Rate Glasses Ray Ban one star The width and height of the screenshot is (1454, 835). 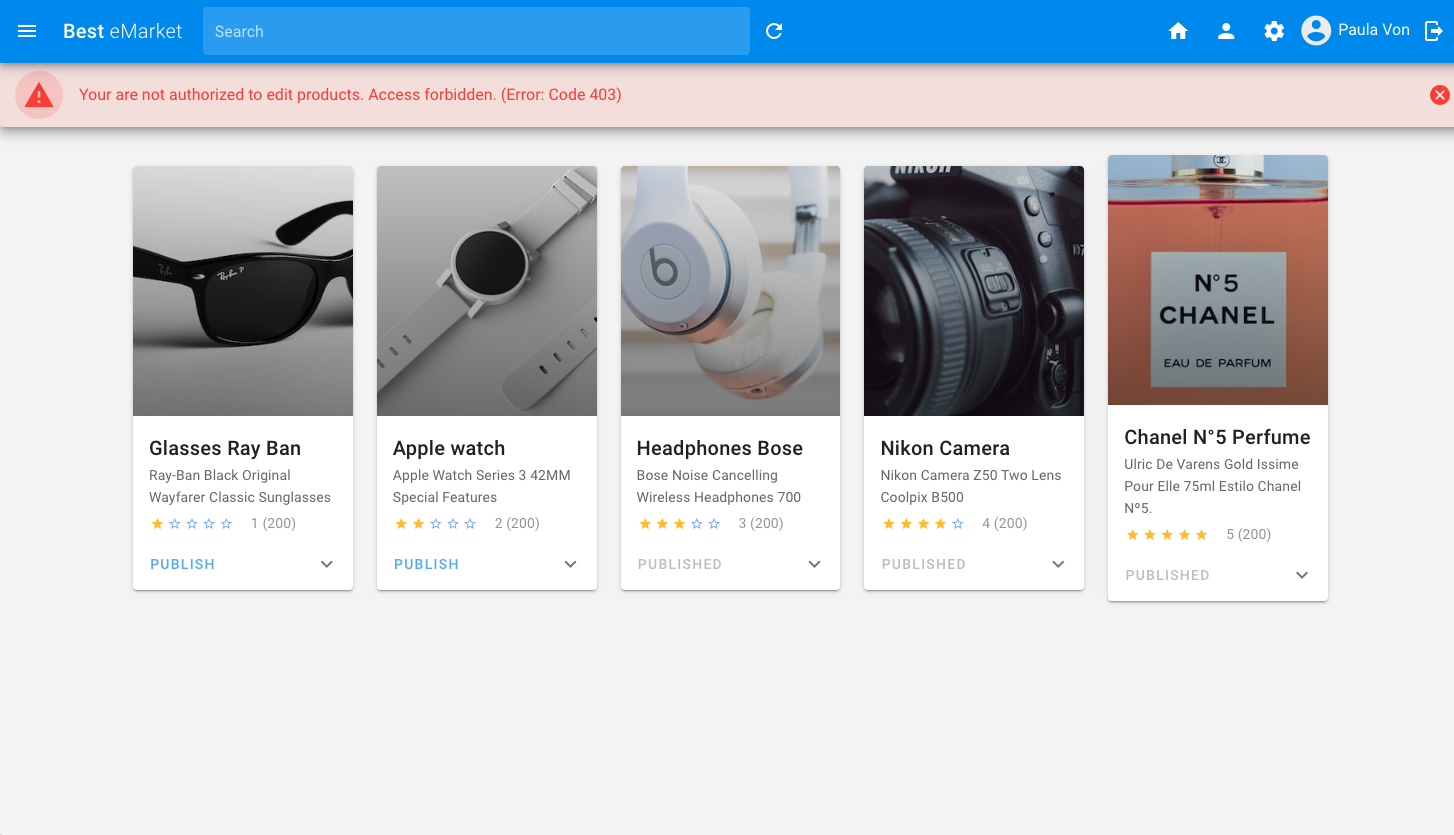157,523
